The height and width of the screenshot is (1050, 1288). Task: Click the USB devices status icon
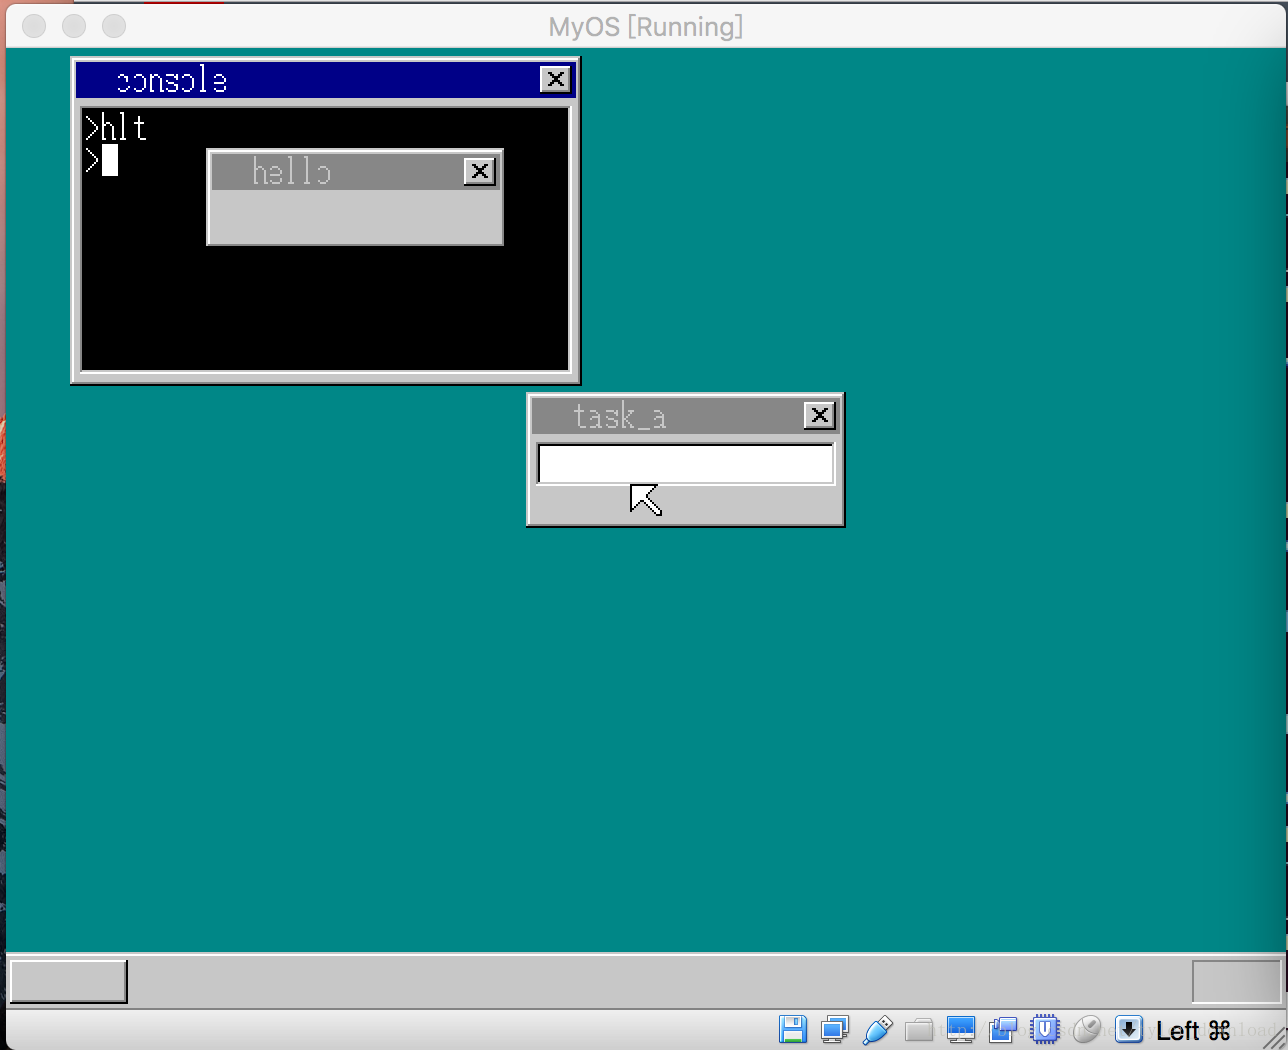coord(877,1029)
